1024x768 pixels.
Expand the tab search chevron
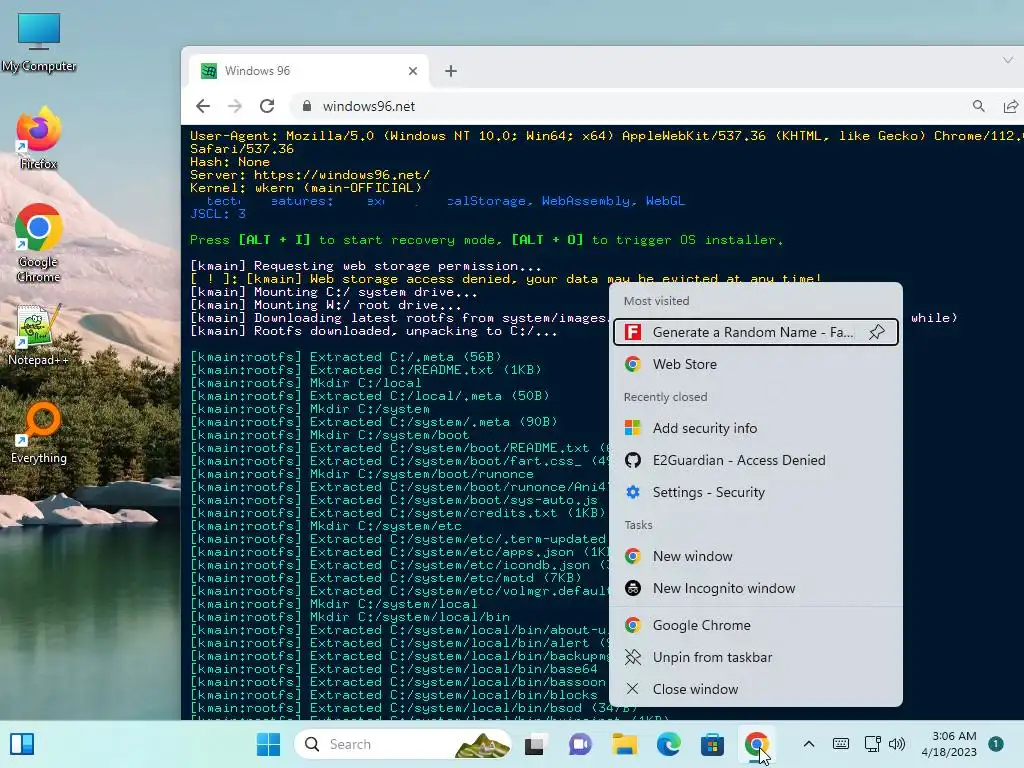(1008, 60)
